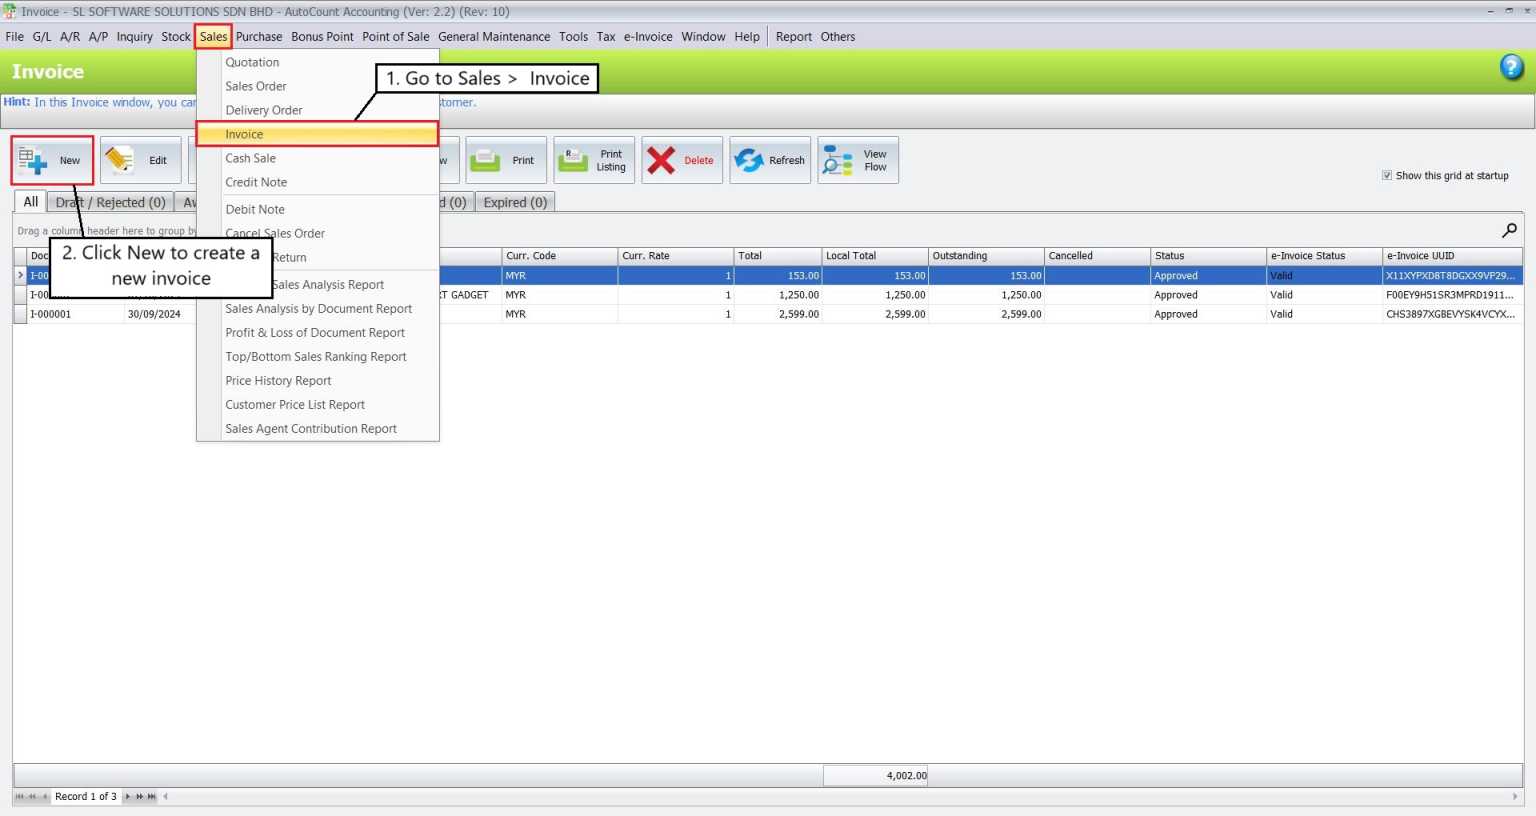The image size is (1536, 816).
Task: Open the Purchase menu
Action: 259,37
